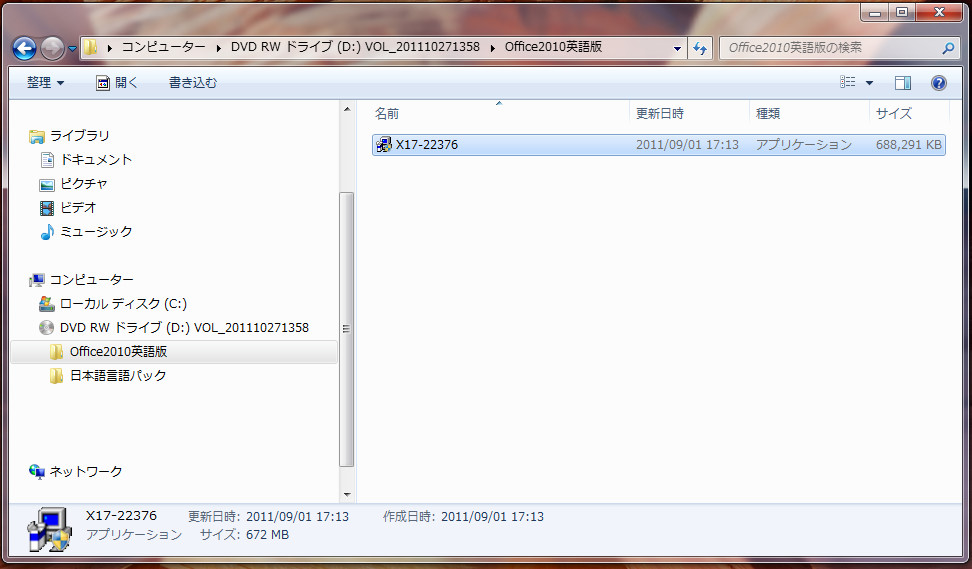Image resolution: width=972 pixels, height=569 pixels.
Task: Open the recent pages dropdown arrow
Action: 72,48
